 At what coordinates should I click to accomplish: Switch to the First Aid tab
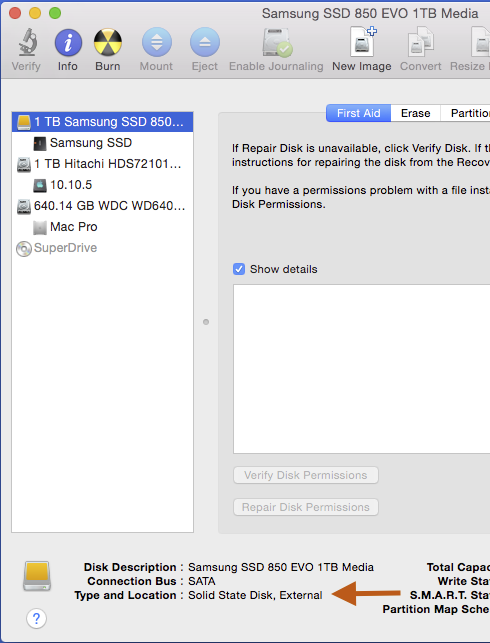tap(358, 113)
